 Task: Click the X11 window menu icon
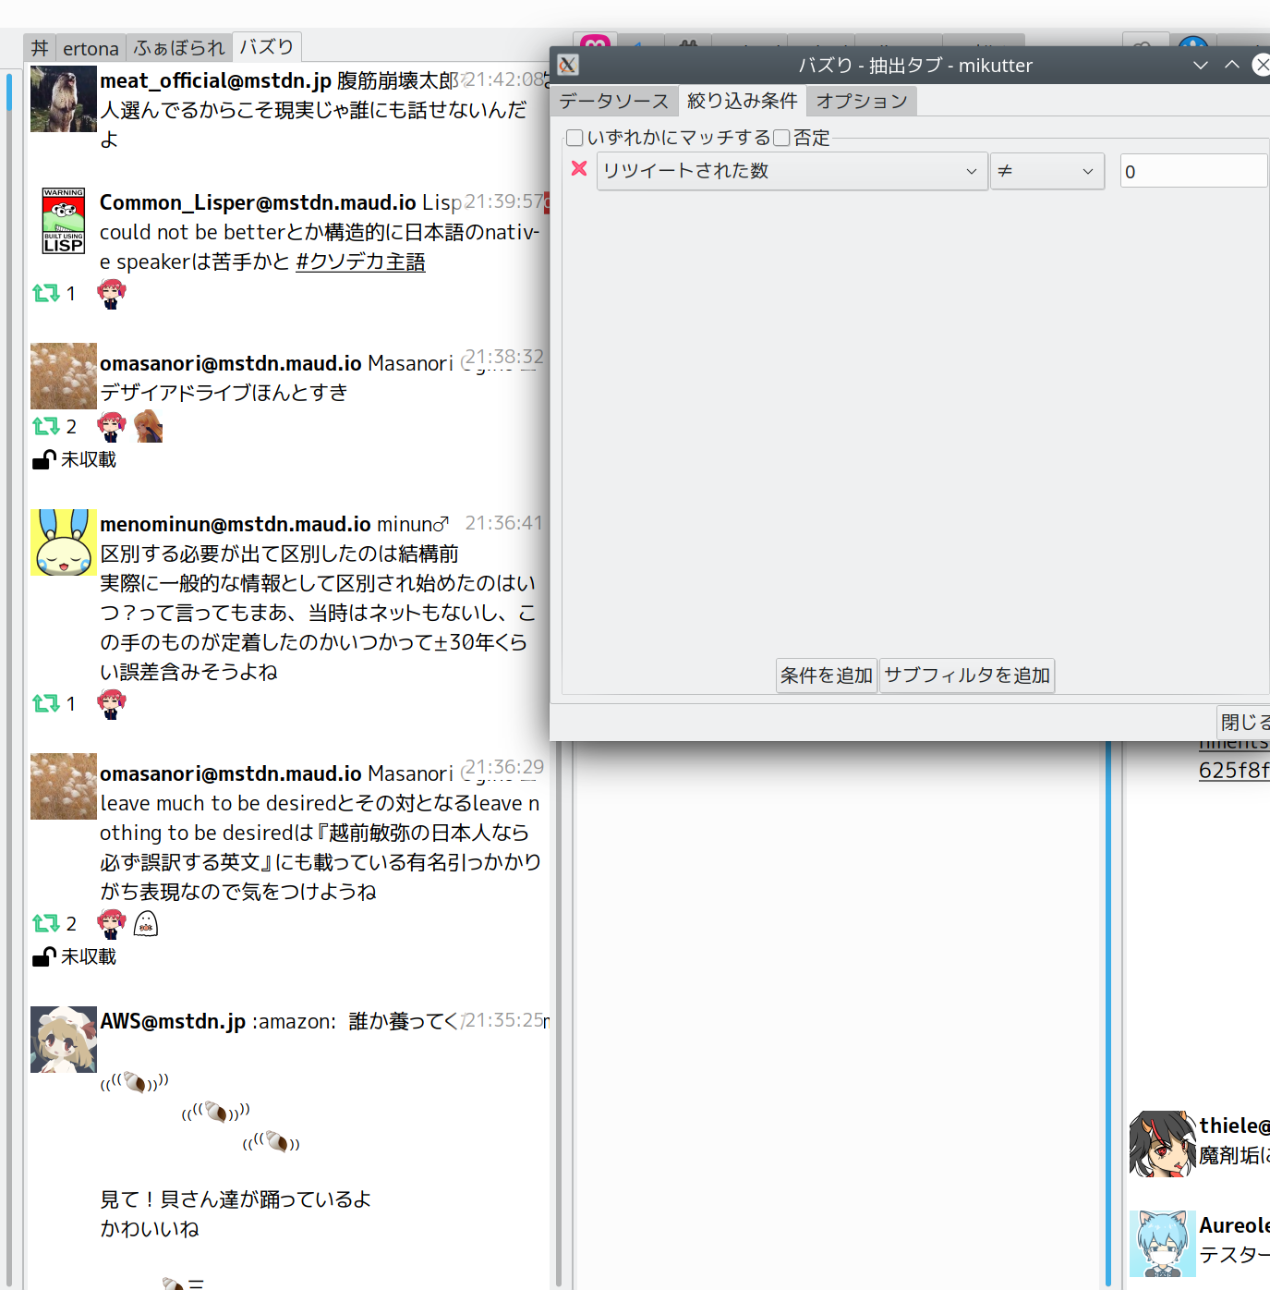[x=568, y=65]
